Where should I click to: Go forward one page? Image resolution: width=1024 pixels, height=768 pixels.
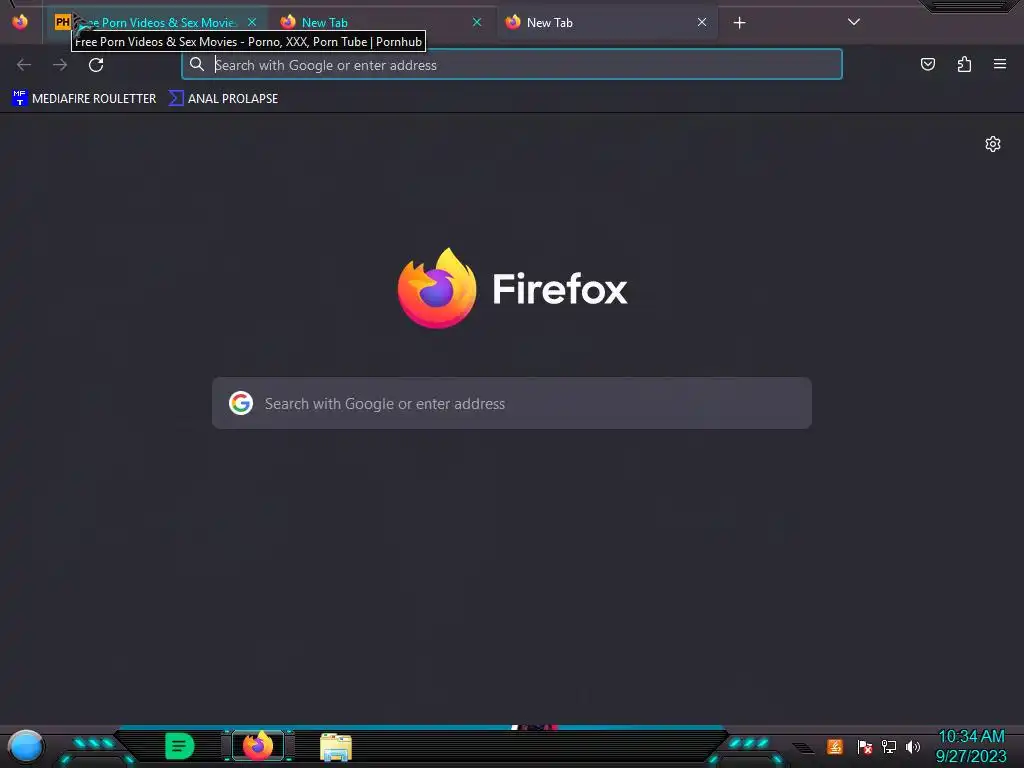60,65
